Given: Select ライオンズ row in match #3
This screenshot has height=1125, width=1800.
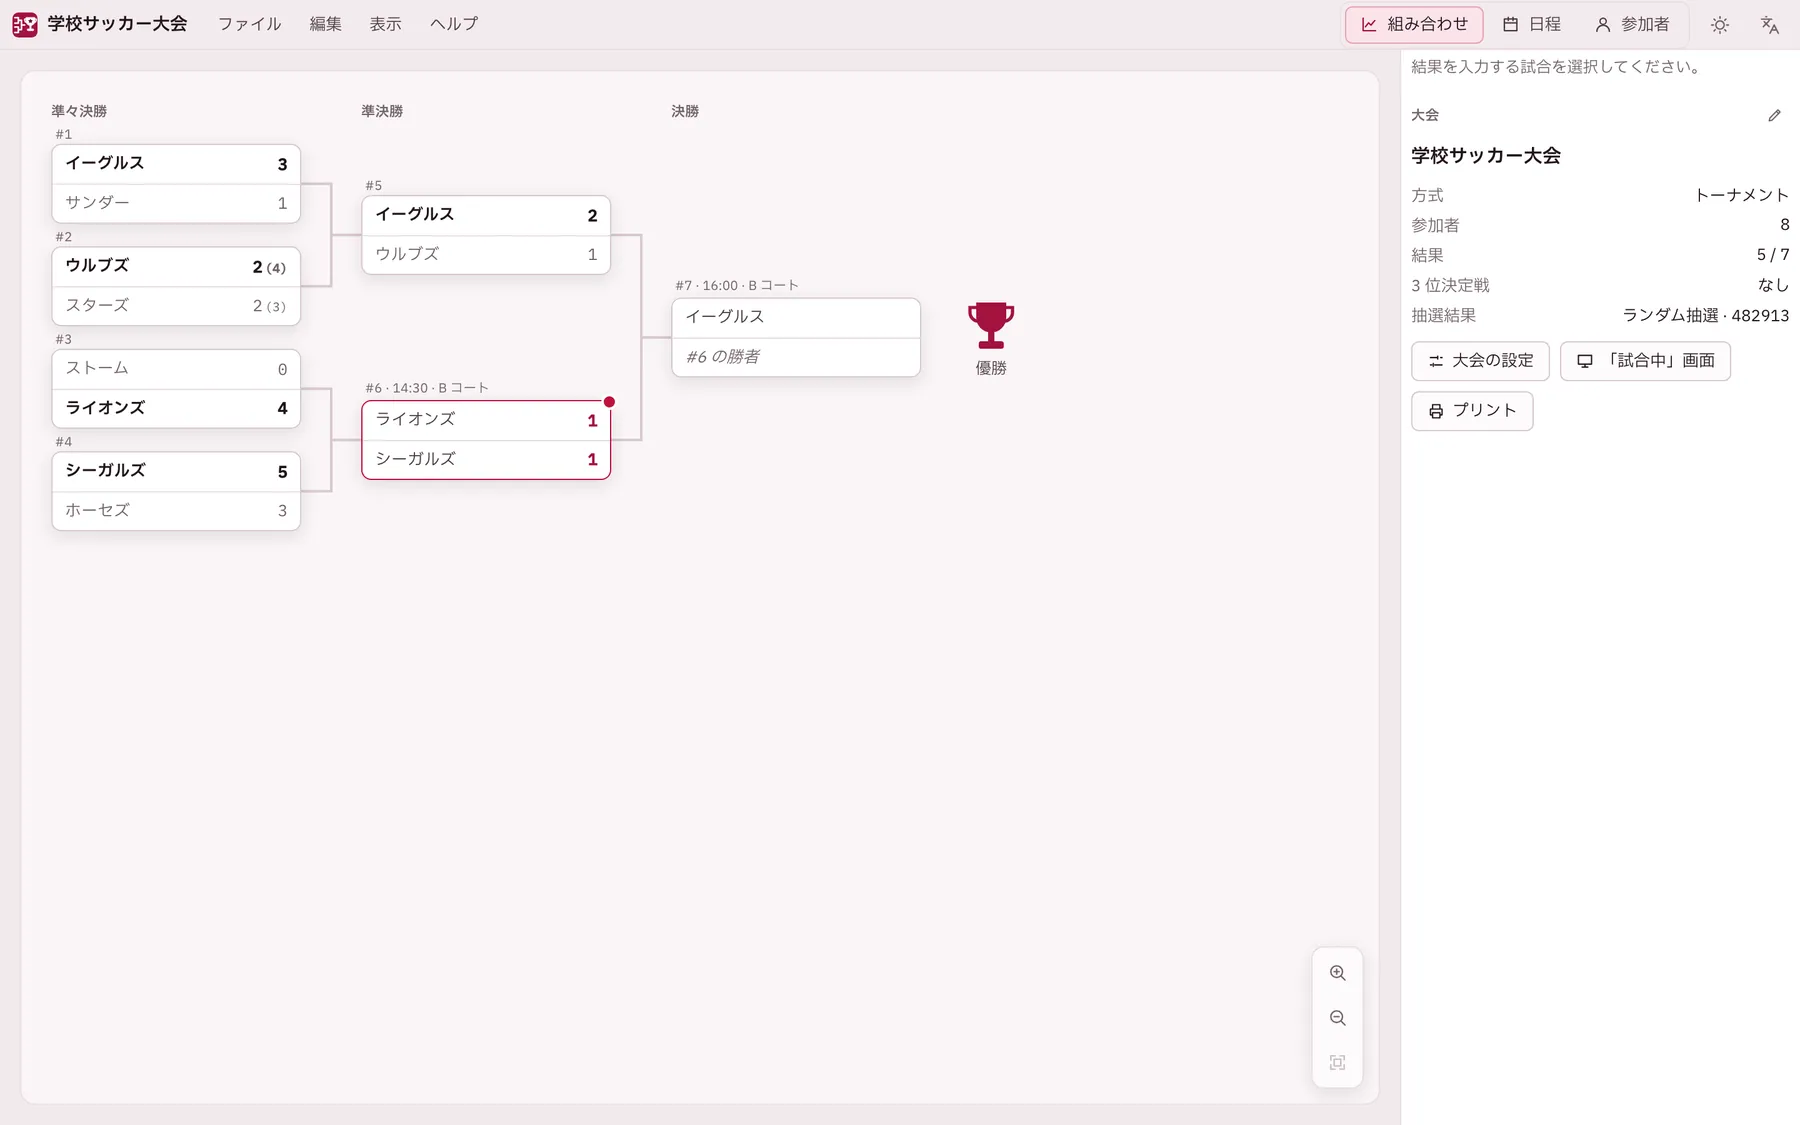Looking at the screenshot, I should 176,408.
